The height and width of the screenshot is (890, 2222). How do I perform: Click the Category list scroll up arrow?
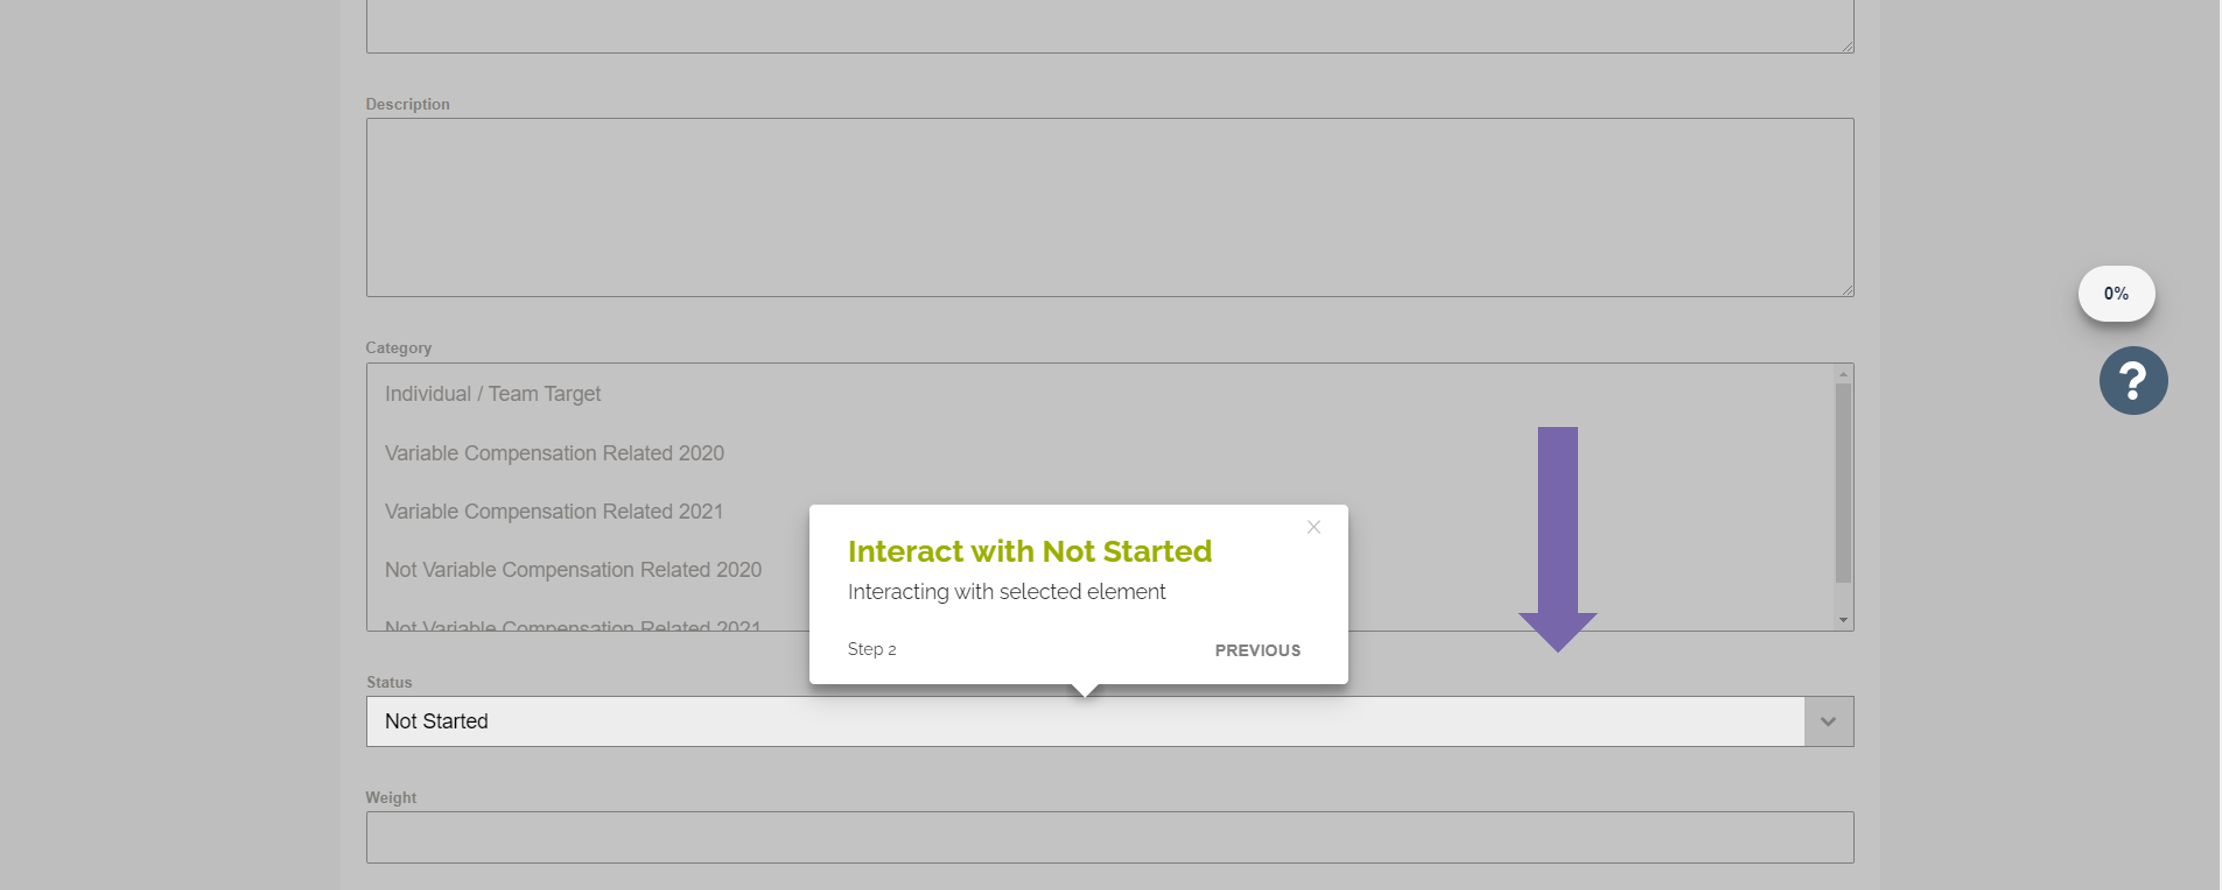point(1843,374)
